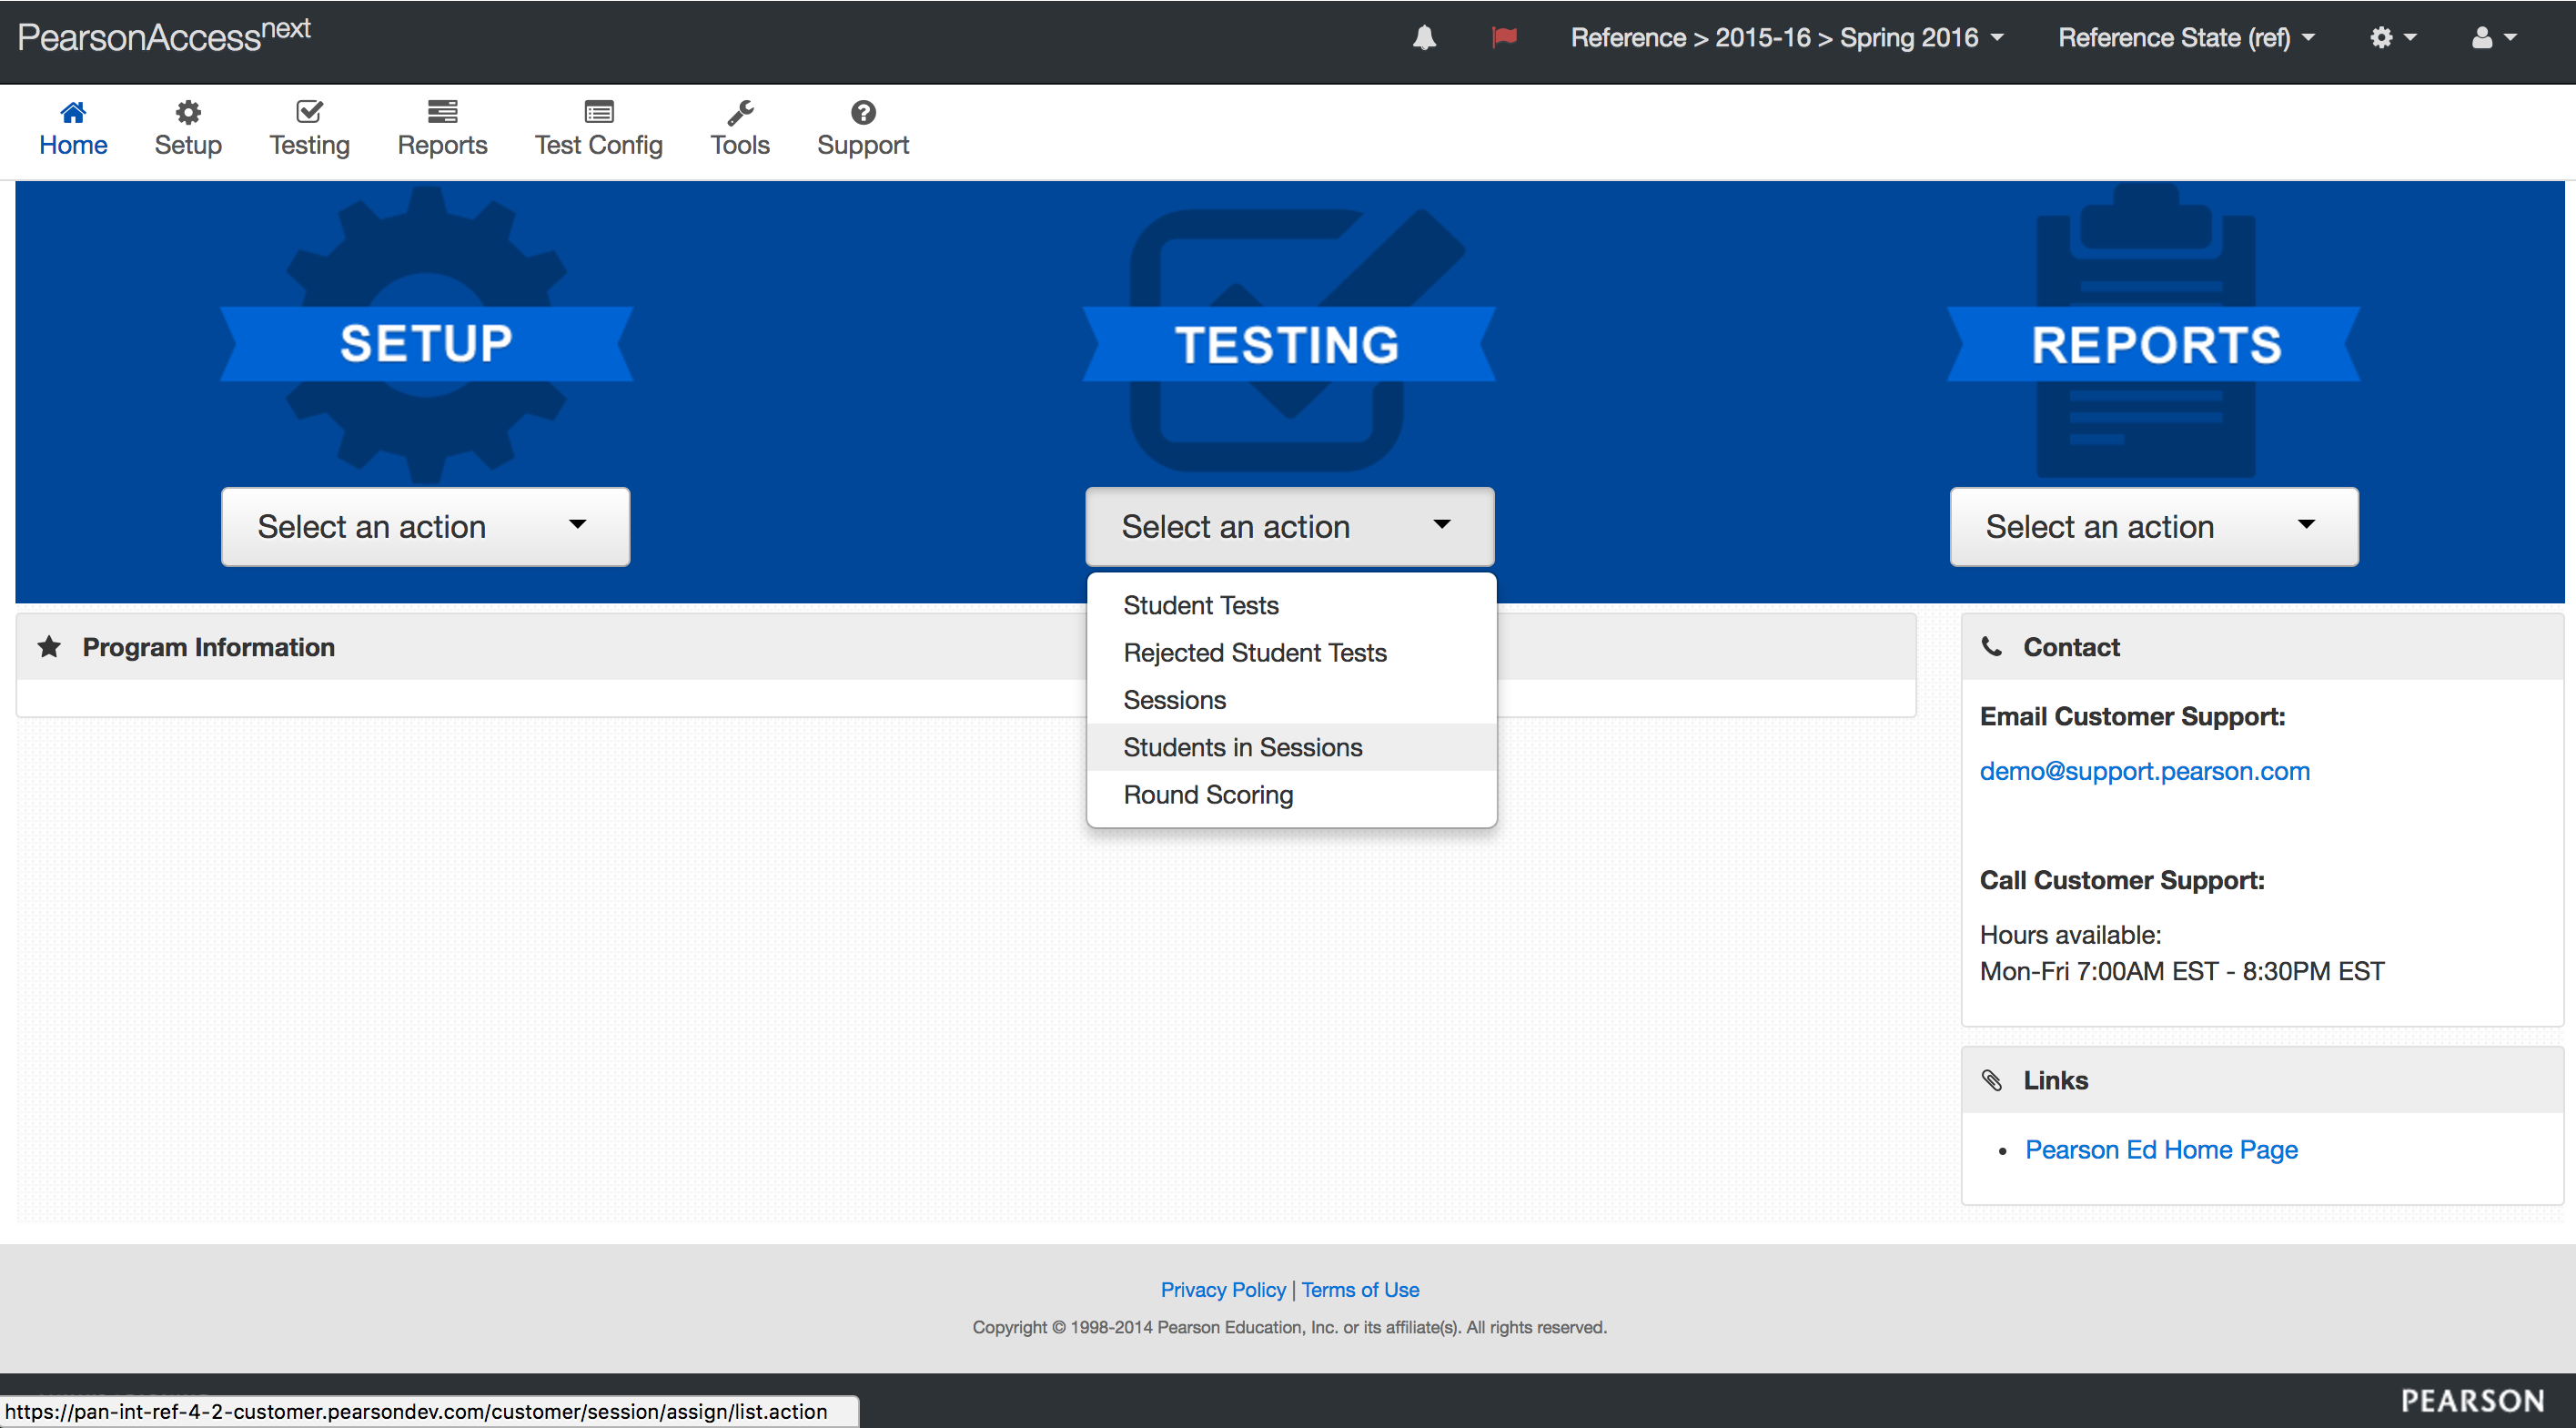Open the Privacy Policy footer link

(1222, 1289)
